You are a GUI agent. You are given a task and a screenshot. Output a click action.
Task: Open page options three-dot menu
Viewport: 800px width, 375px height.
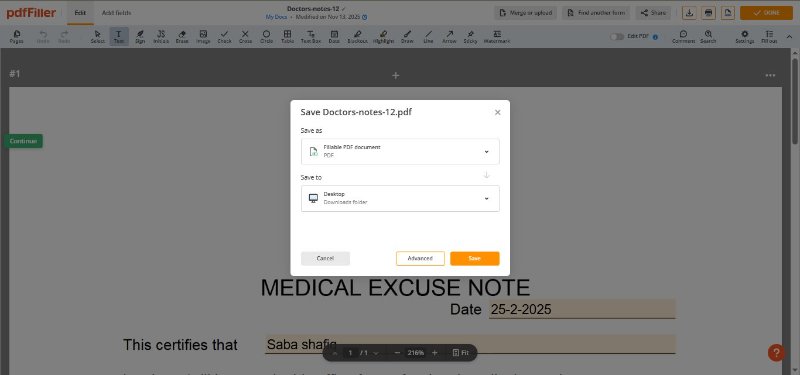(x=770, y=76)
